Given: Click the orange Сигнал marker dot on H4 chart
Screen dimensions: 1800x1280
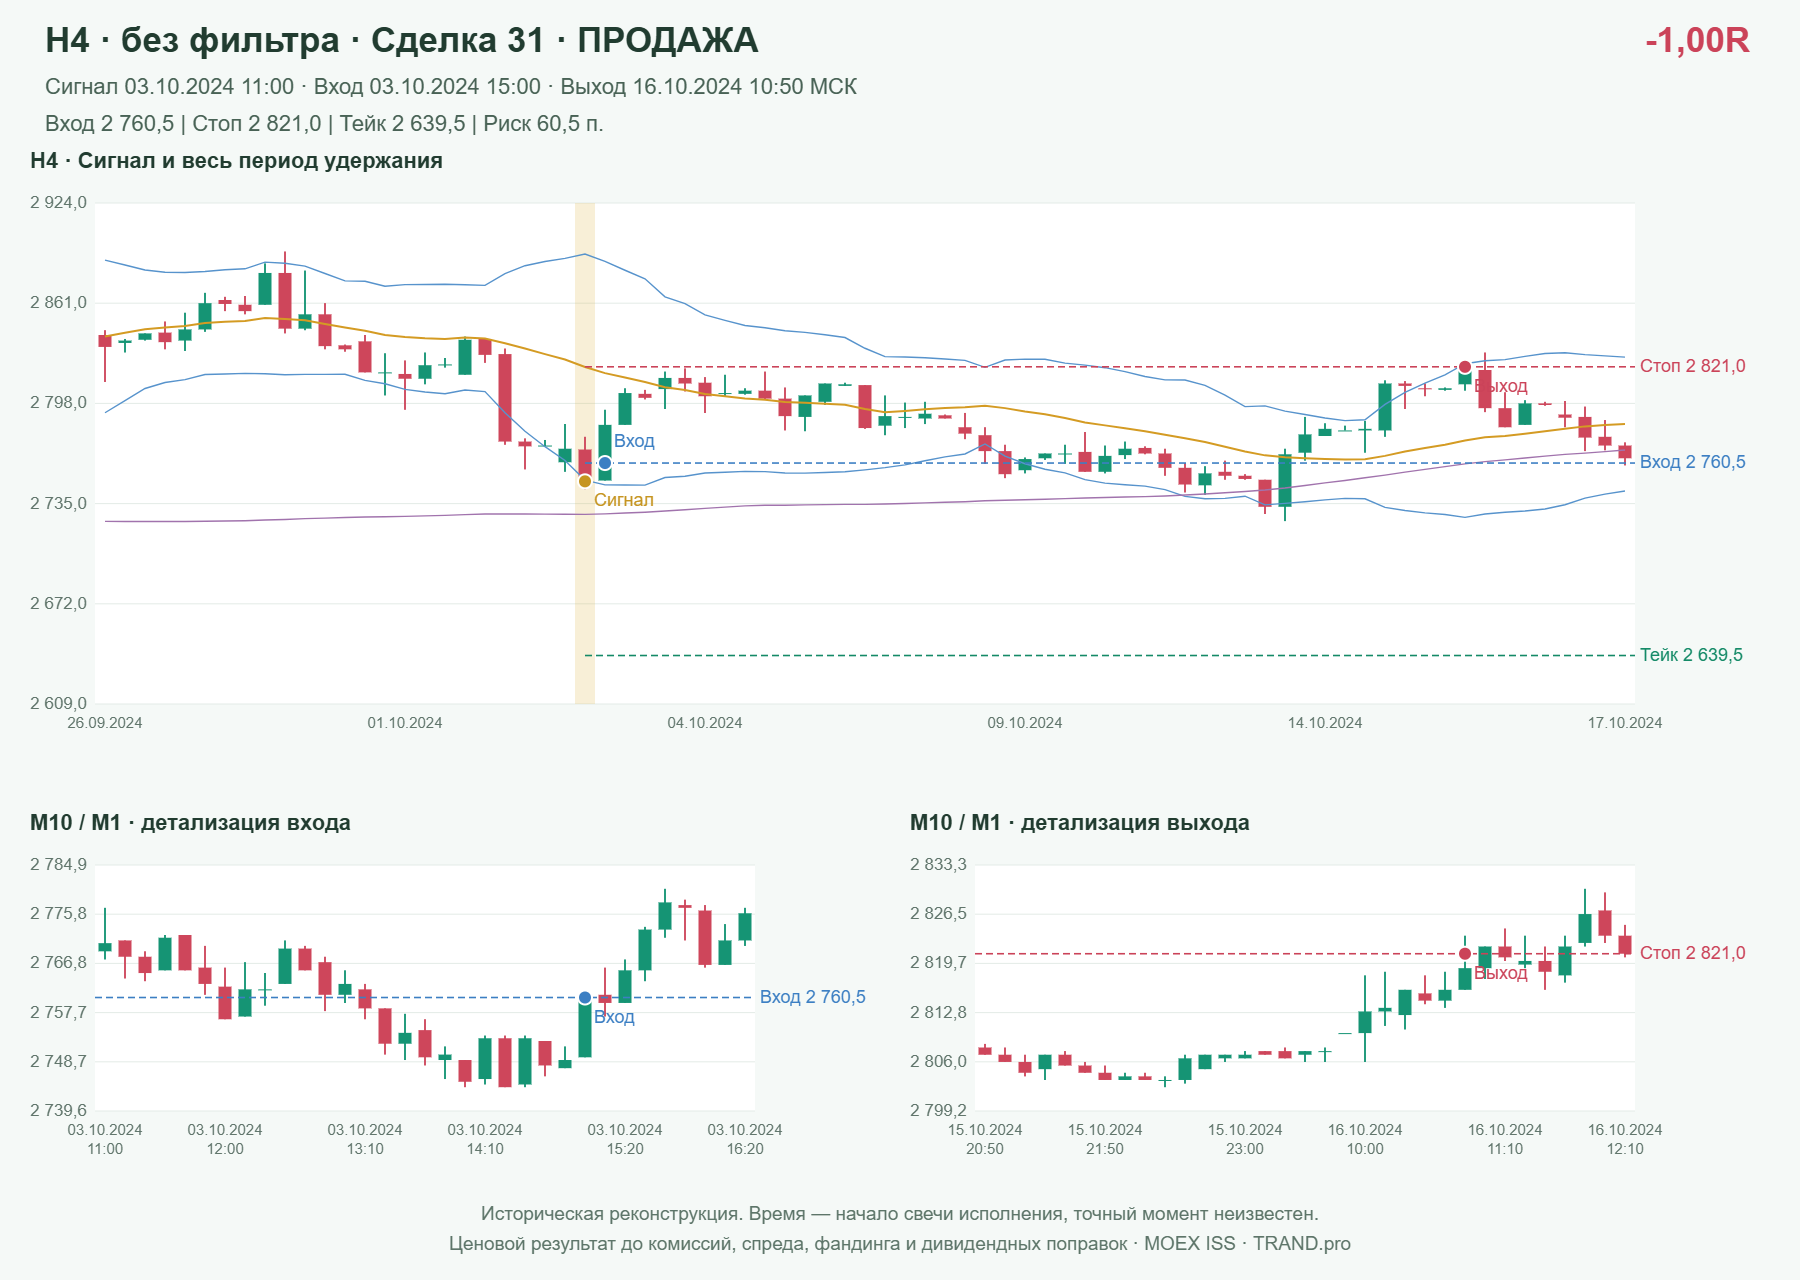Looking at the screenshot, I should pyautogui.click(x=585, y=481).
